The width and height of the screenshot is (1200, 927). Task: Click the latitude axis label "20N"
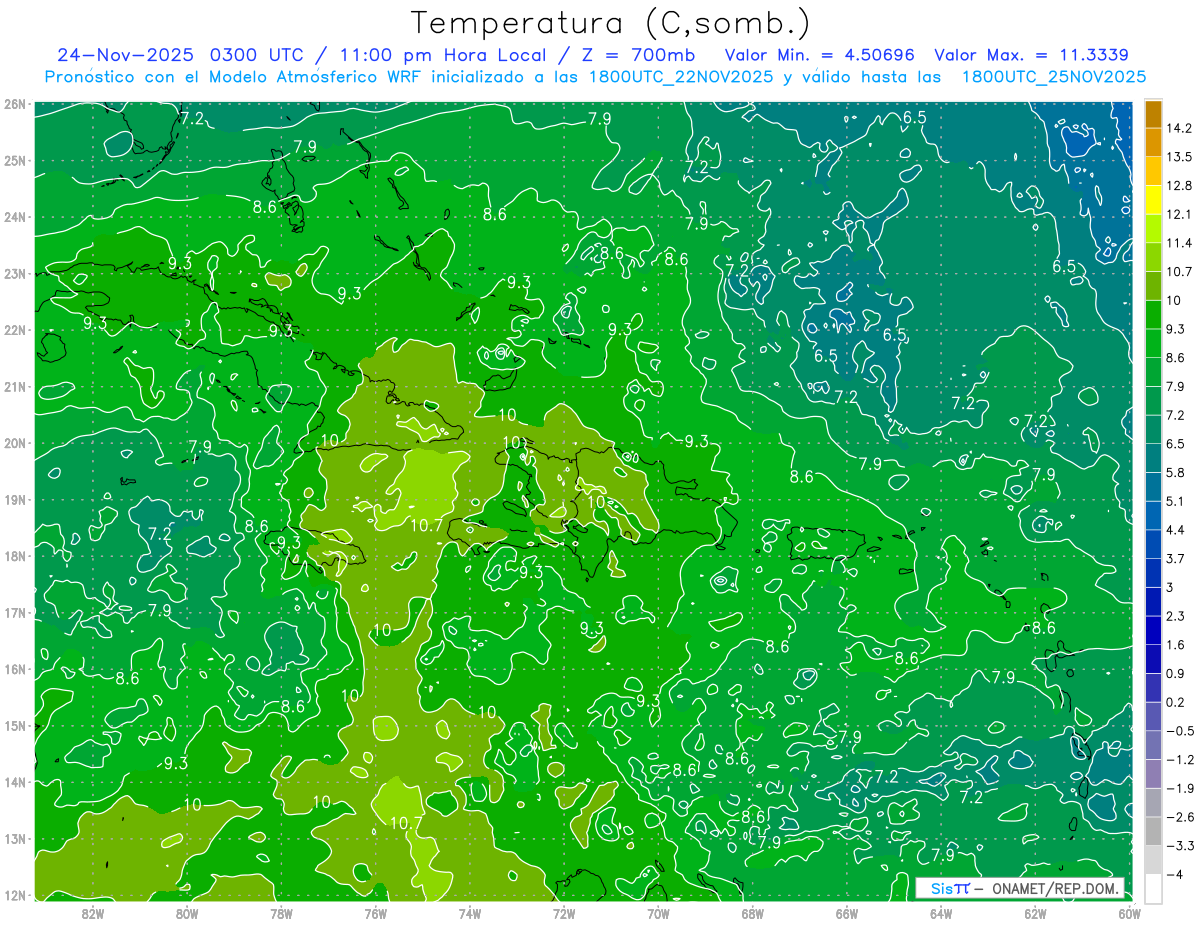[x=15, y=443]
